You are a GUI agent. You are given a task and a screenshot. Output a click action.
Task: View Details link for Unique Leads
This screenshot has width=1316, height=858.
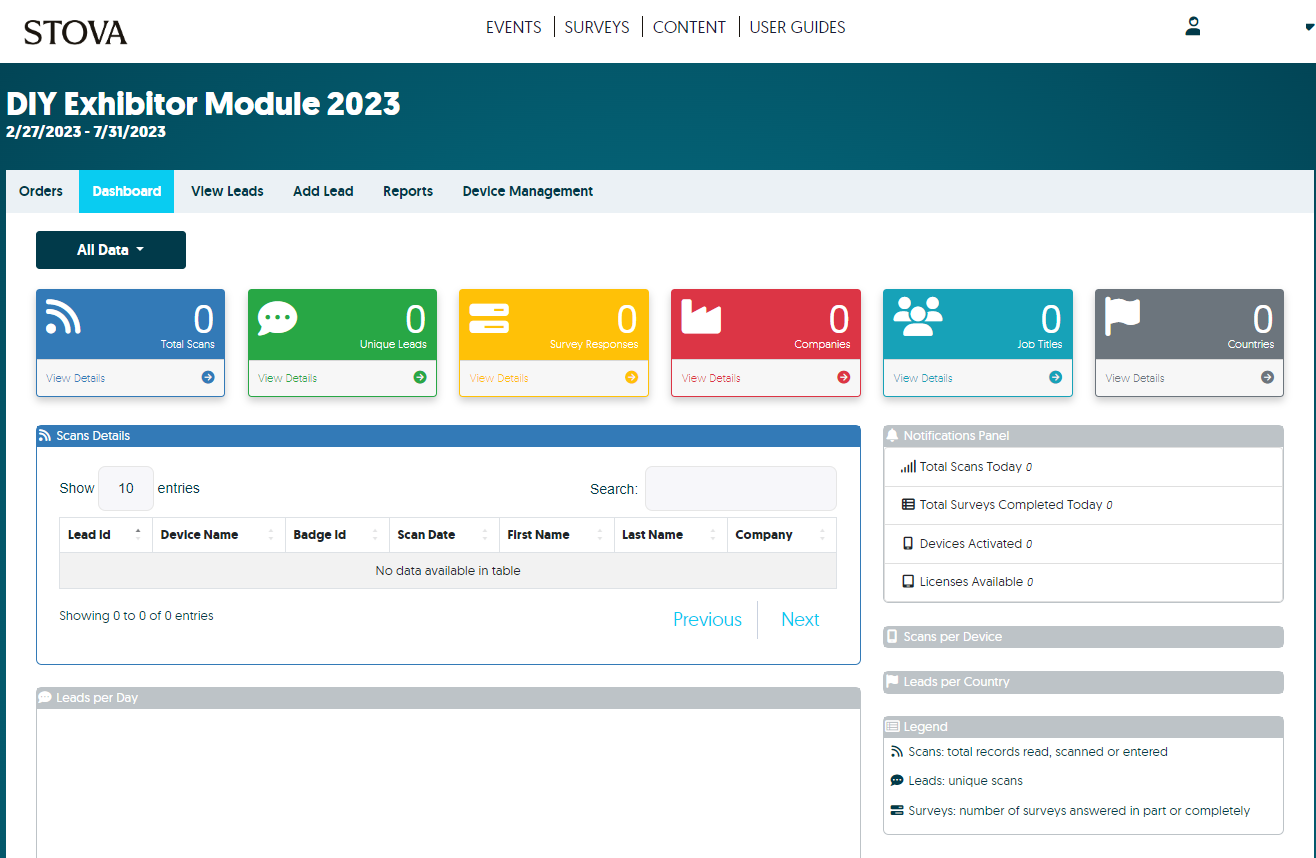coord(288,378)
